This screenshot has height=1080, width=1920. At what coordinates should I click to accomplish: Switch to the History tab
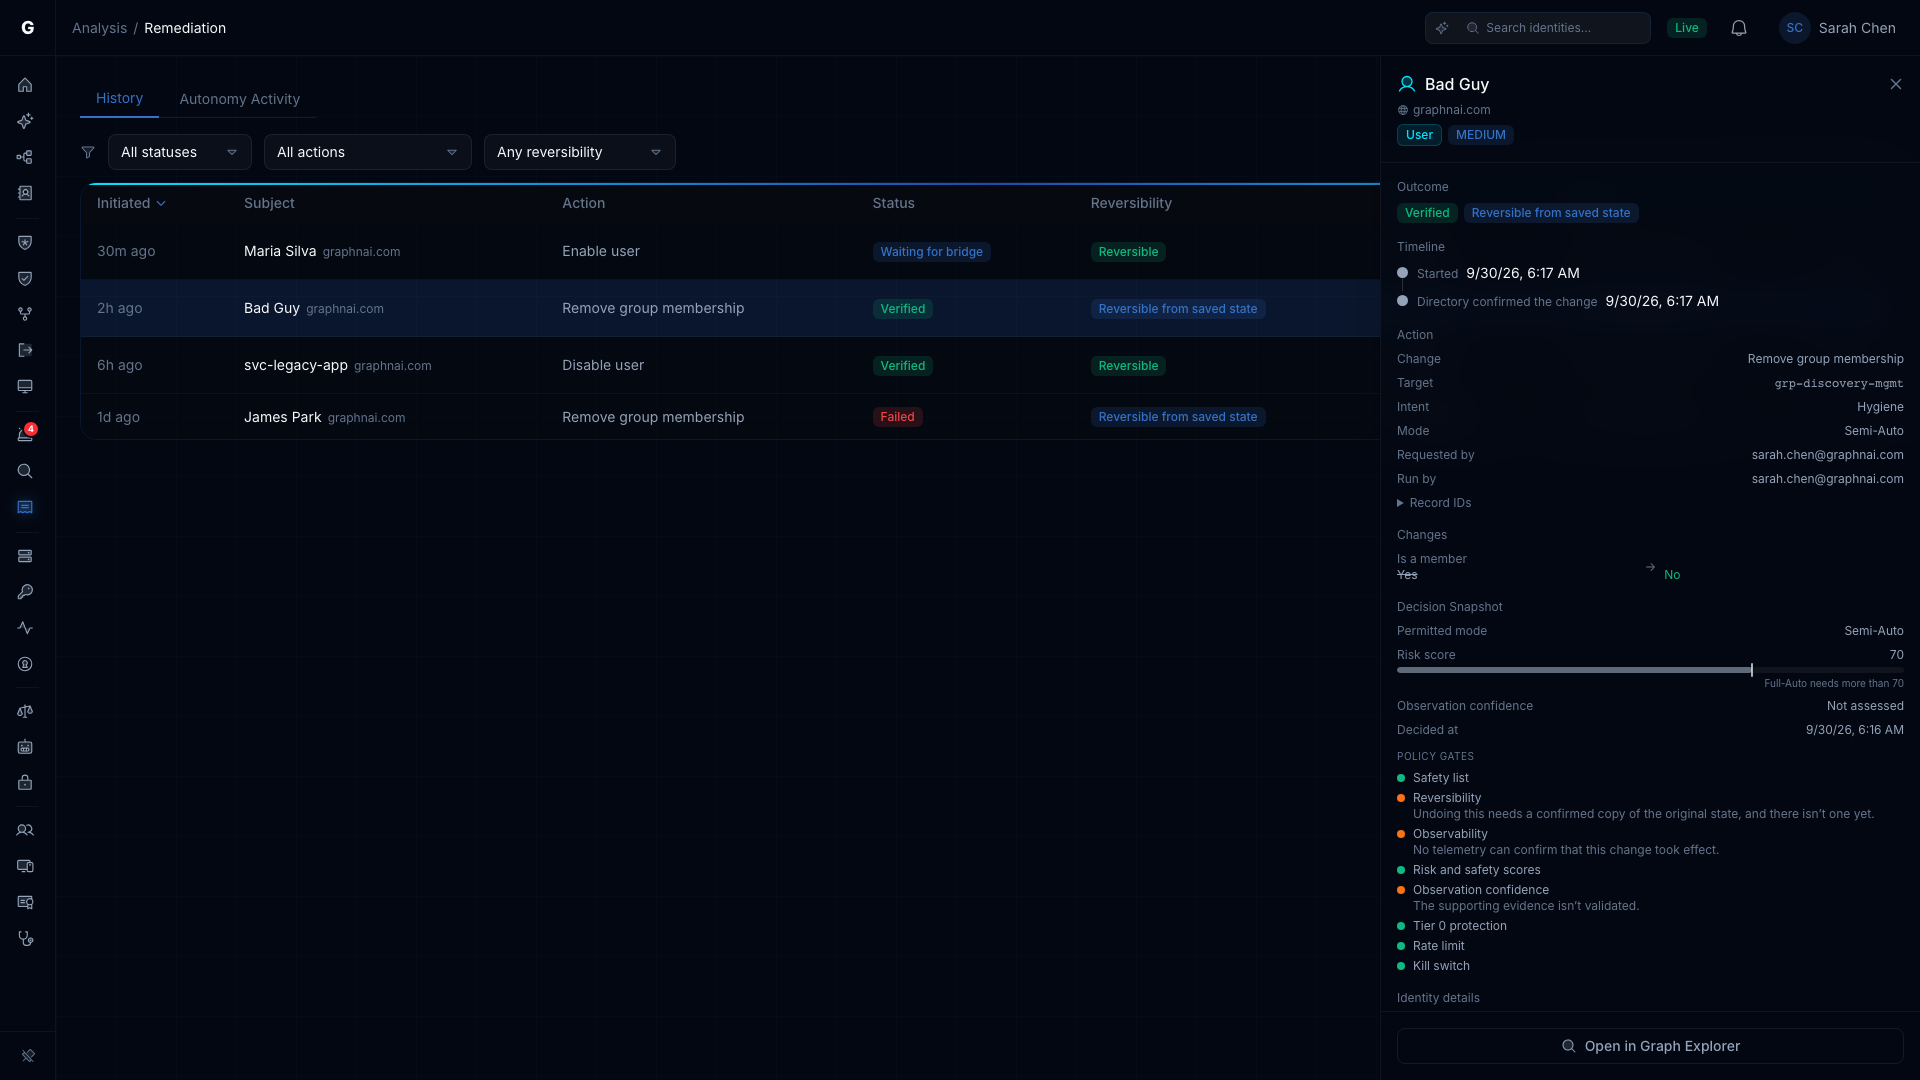[x=119, y=98]
